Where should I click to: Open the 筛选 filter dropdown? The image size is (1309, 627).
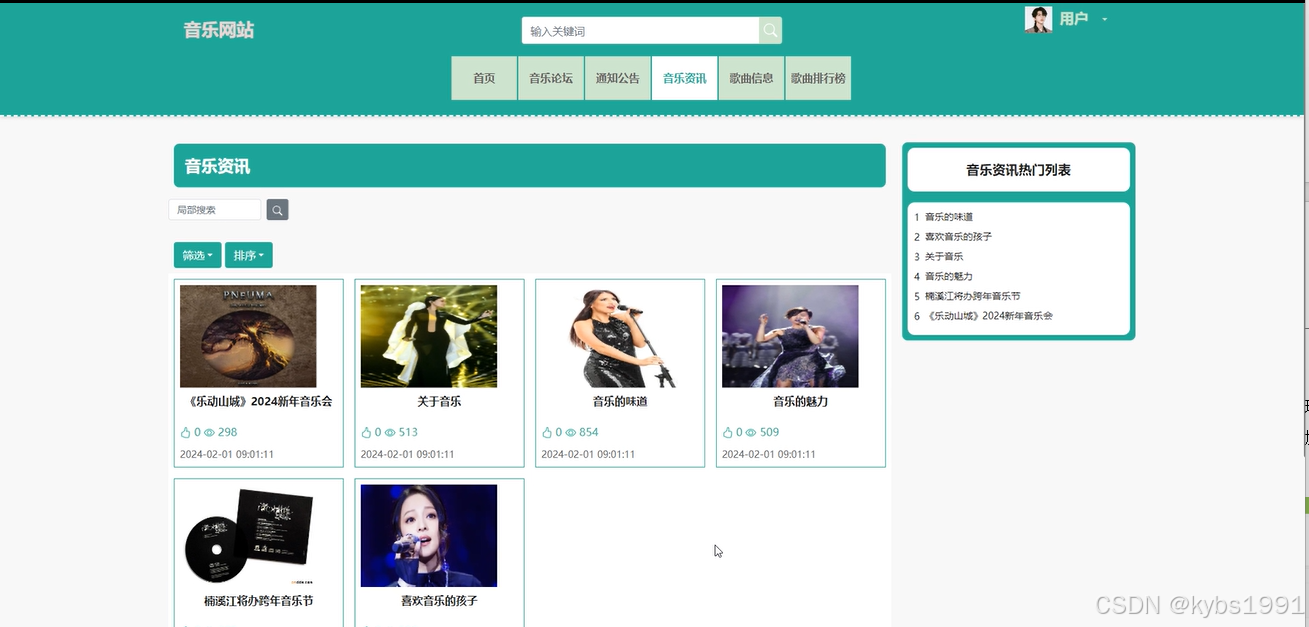(198, 255)
